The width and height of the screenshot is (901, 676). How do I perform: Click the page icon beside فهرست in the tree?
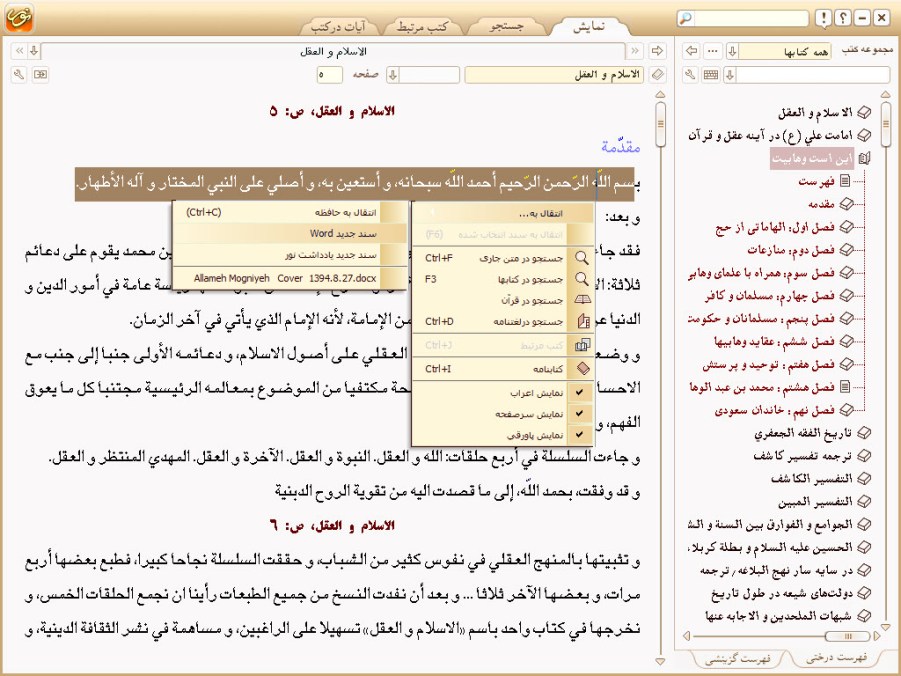point(845,181)
